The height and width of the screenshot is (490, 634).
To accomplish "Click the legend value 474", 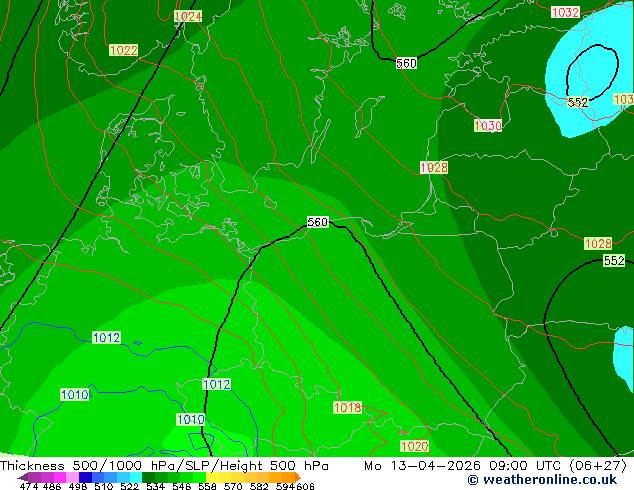I will (x=29, y=486).
